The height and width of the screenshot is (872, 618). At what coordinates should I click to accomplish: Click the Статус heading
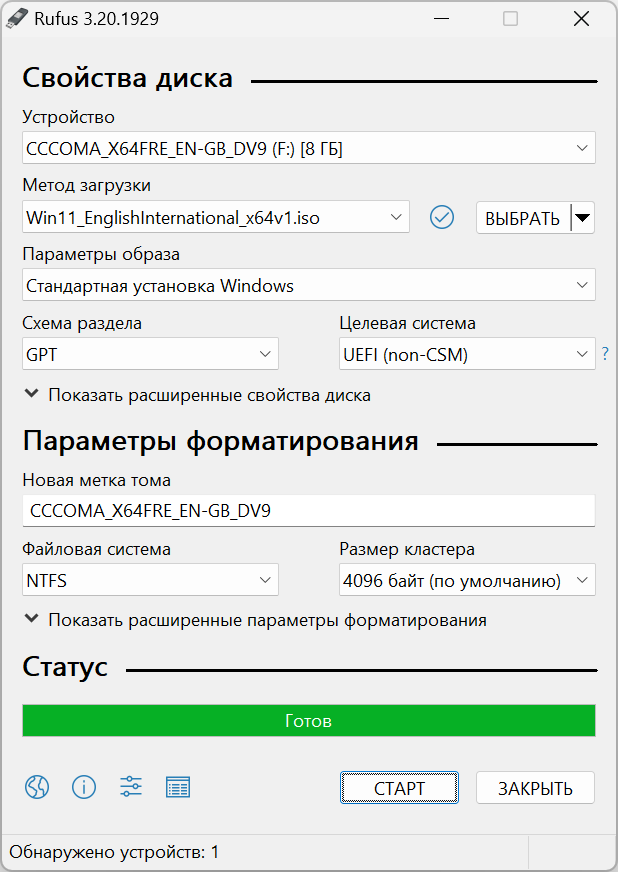pyautogui.click(x=65, y=667)
